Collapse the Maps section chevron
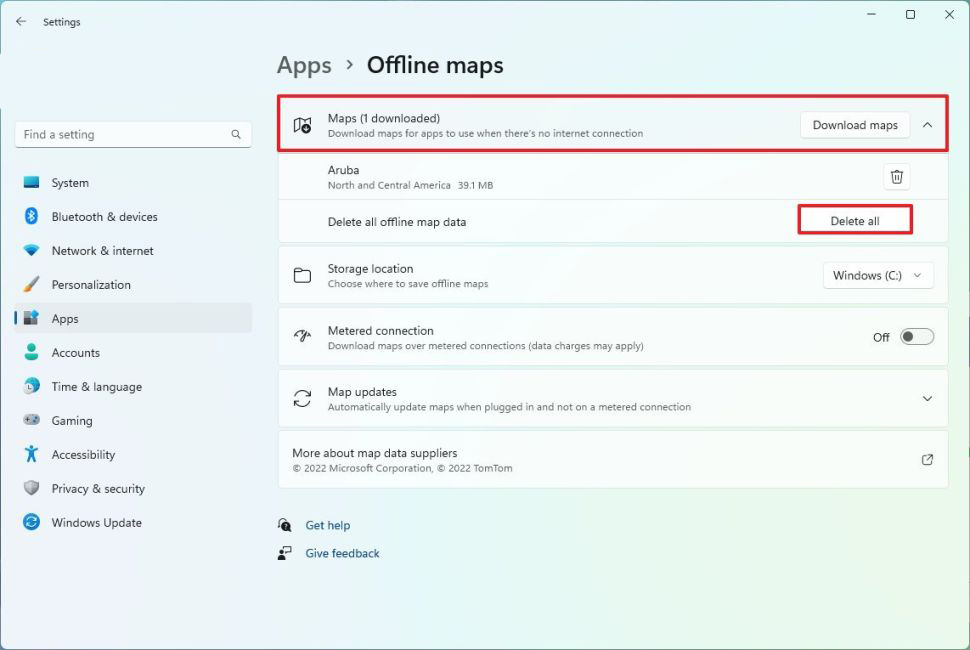Viewport: 970px width, 650px height. (927, 125)
